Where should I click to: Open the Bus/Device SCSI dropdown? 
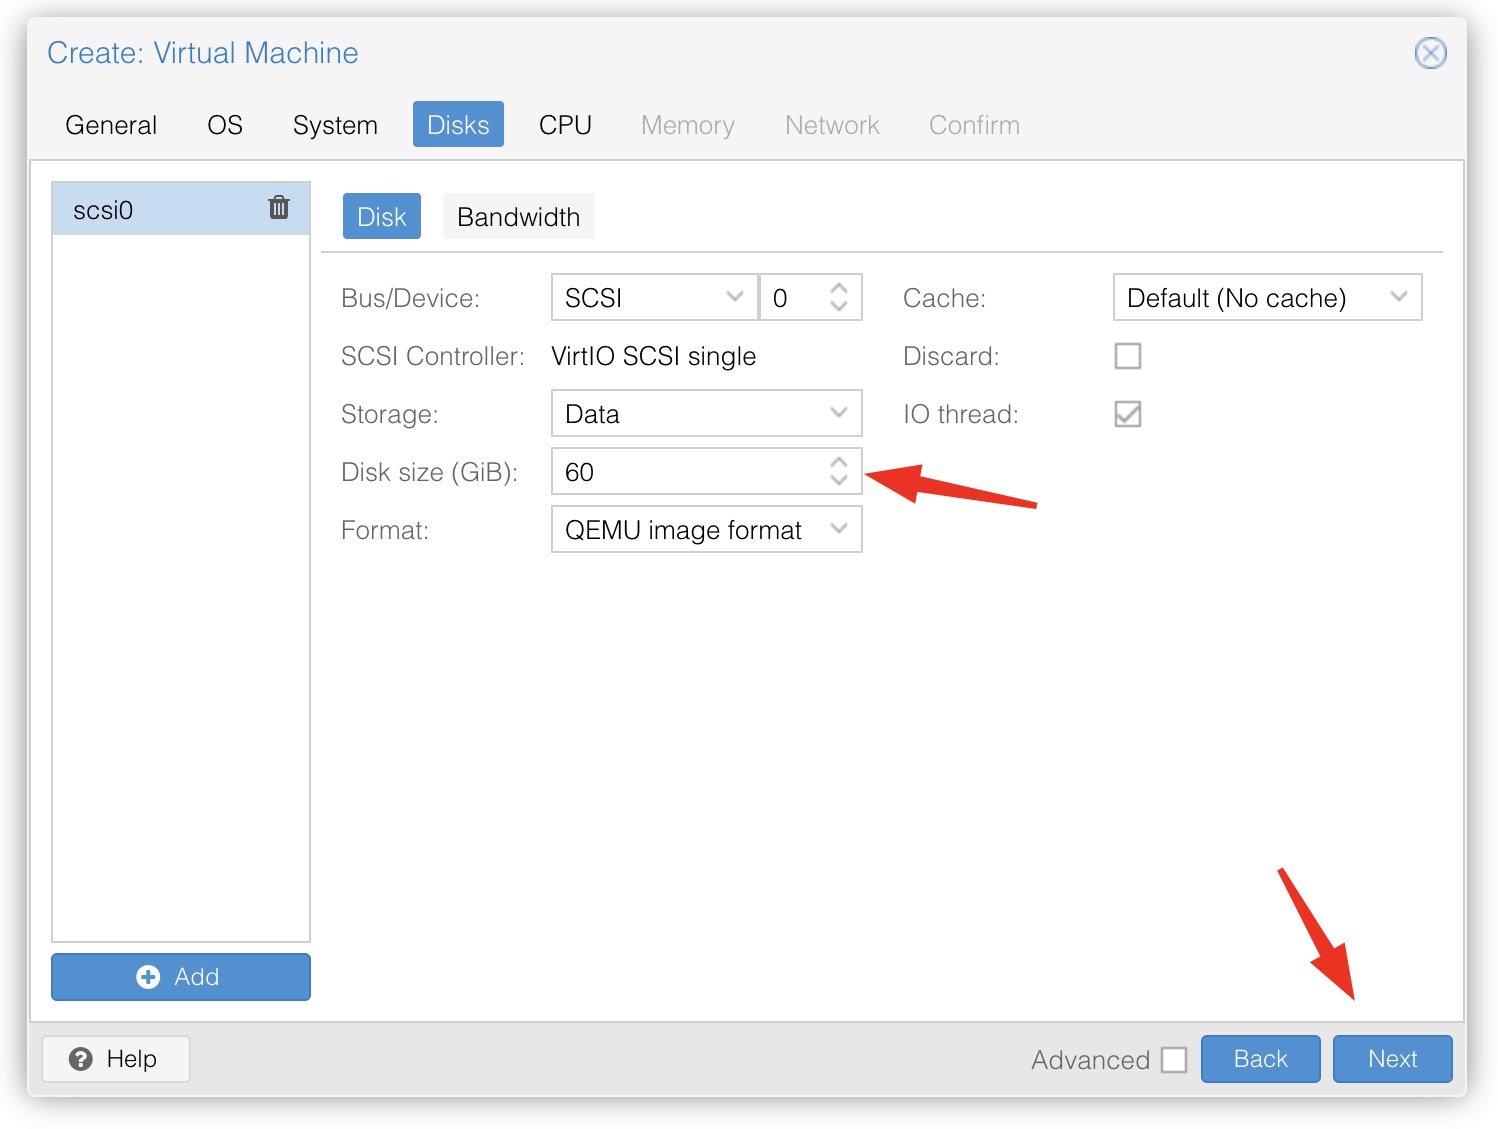coord(654,298)
